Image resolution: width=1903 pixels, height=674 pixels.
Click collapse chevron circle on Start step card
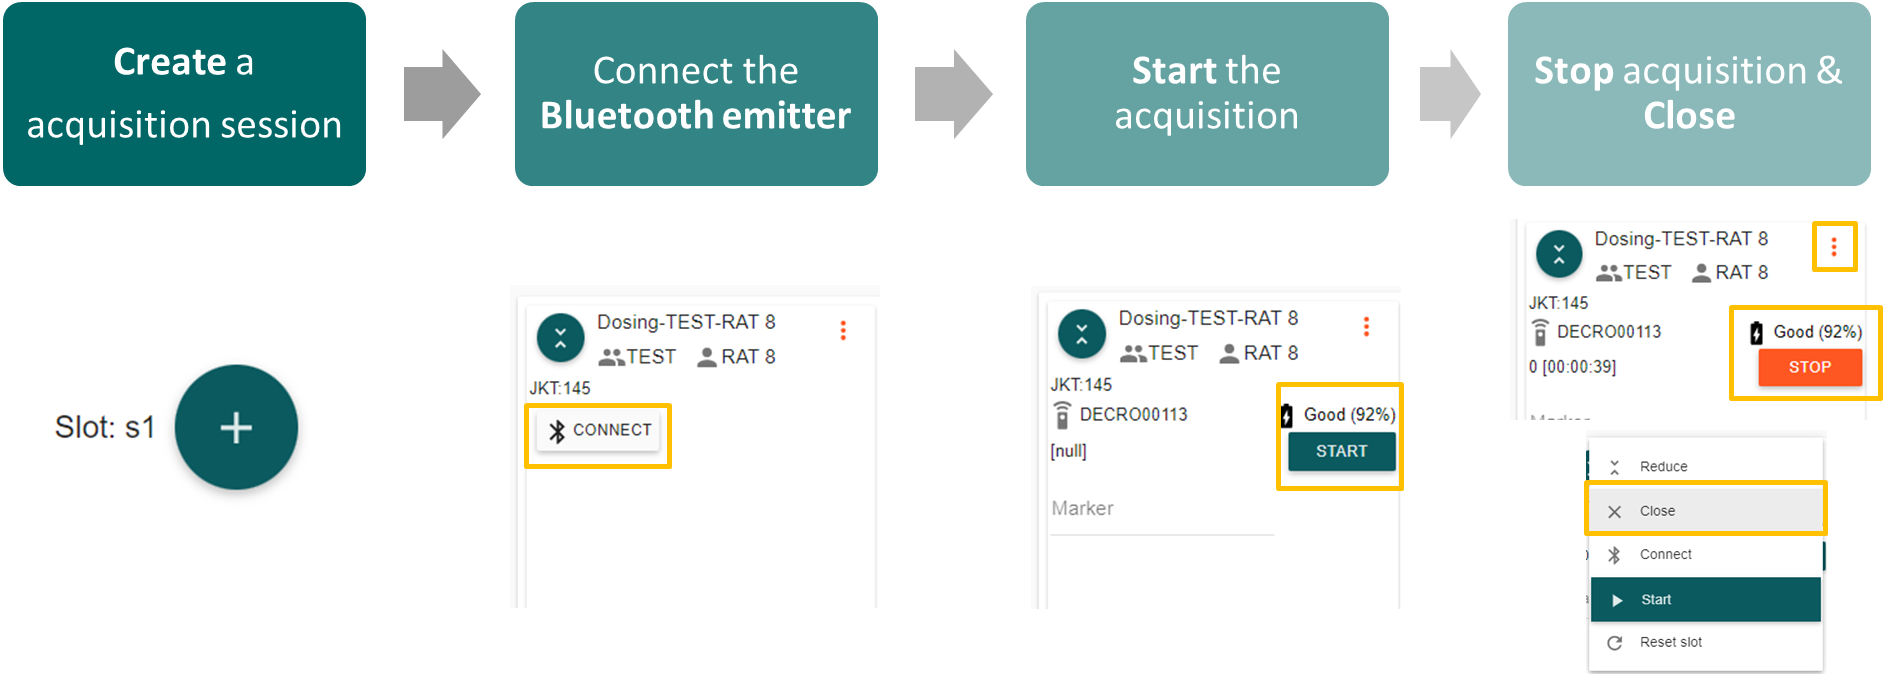1082,334
